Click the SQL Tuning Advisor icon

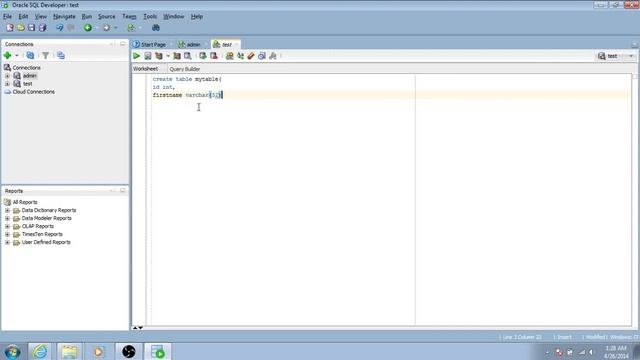[x=188, y=56]
